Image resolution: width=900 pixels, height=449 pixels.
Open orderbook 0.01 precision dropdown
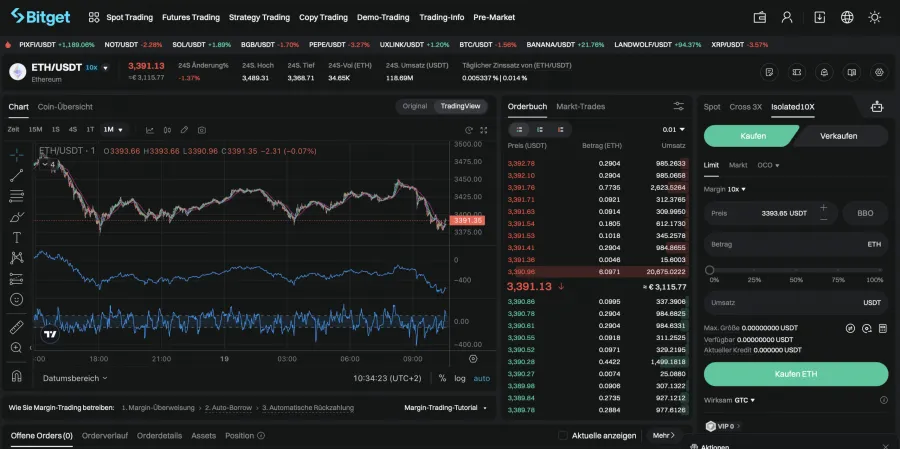click(673, 130)
